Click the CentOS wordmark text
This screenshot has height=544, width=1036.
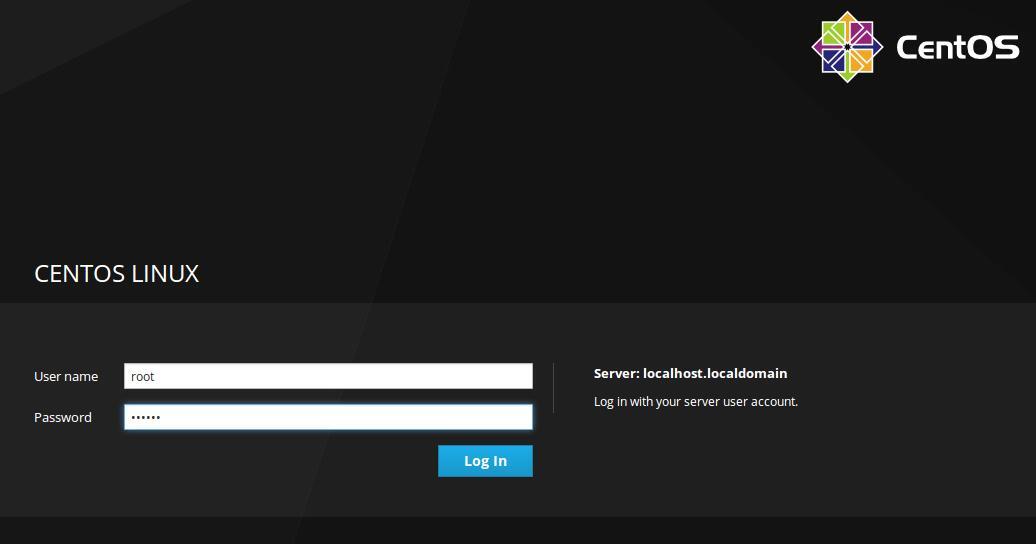click(x=957, y=48)
